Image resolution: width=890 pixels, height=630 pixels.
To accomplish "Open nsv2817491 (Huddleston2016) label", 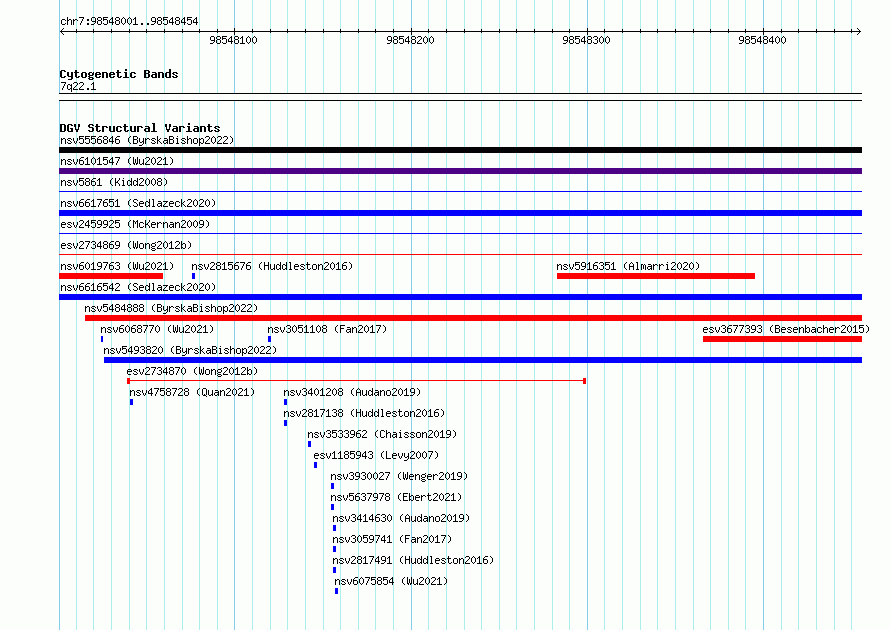I will pyautogui.click(x=413, y=560).
